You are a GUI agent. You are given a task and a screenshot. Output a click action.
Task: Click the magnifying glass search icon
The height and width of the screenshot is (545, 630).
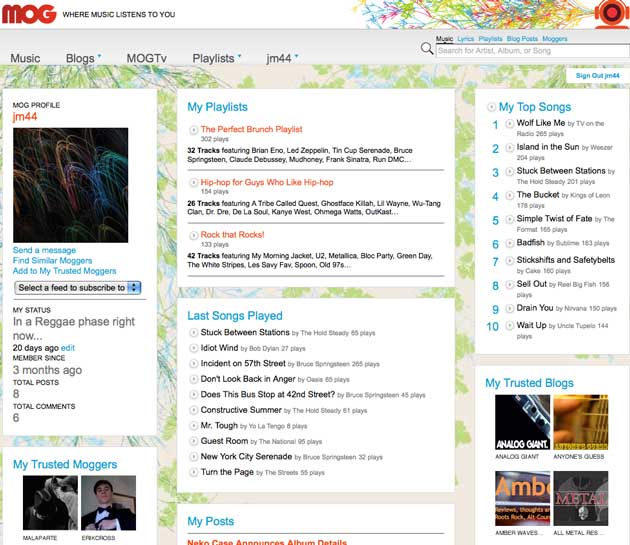[x=427, y=49]
